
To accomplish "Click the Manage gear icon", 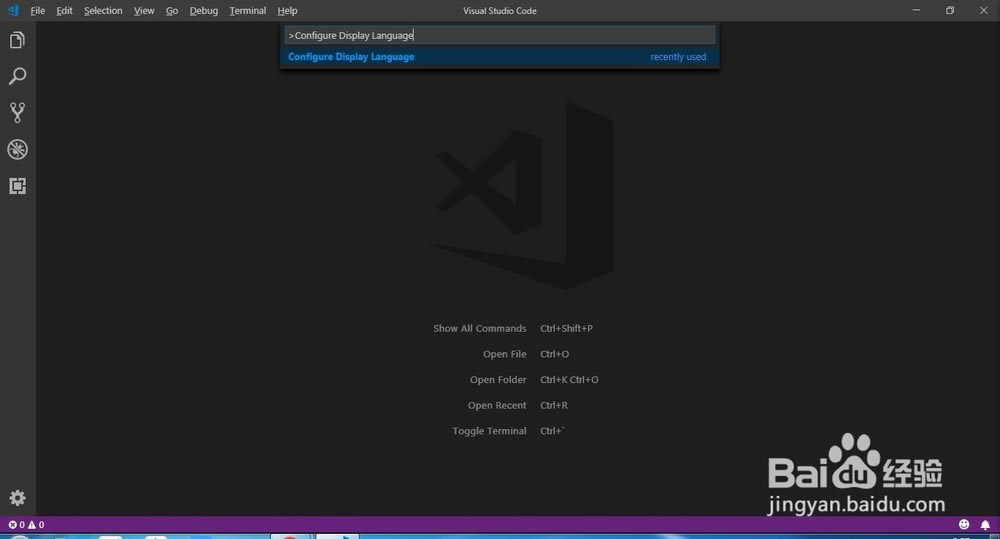I will pos(17,498).
